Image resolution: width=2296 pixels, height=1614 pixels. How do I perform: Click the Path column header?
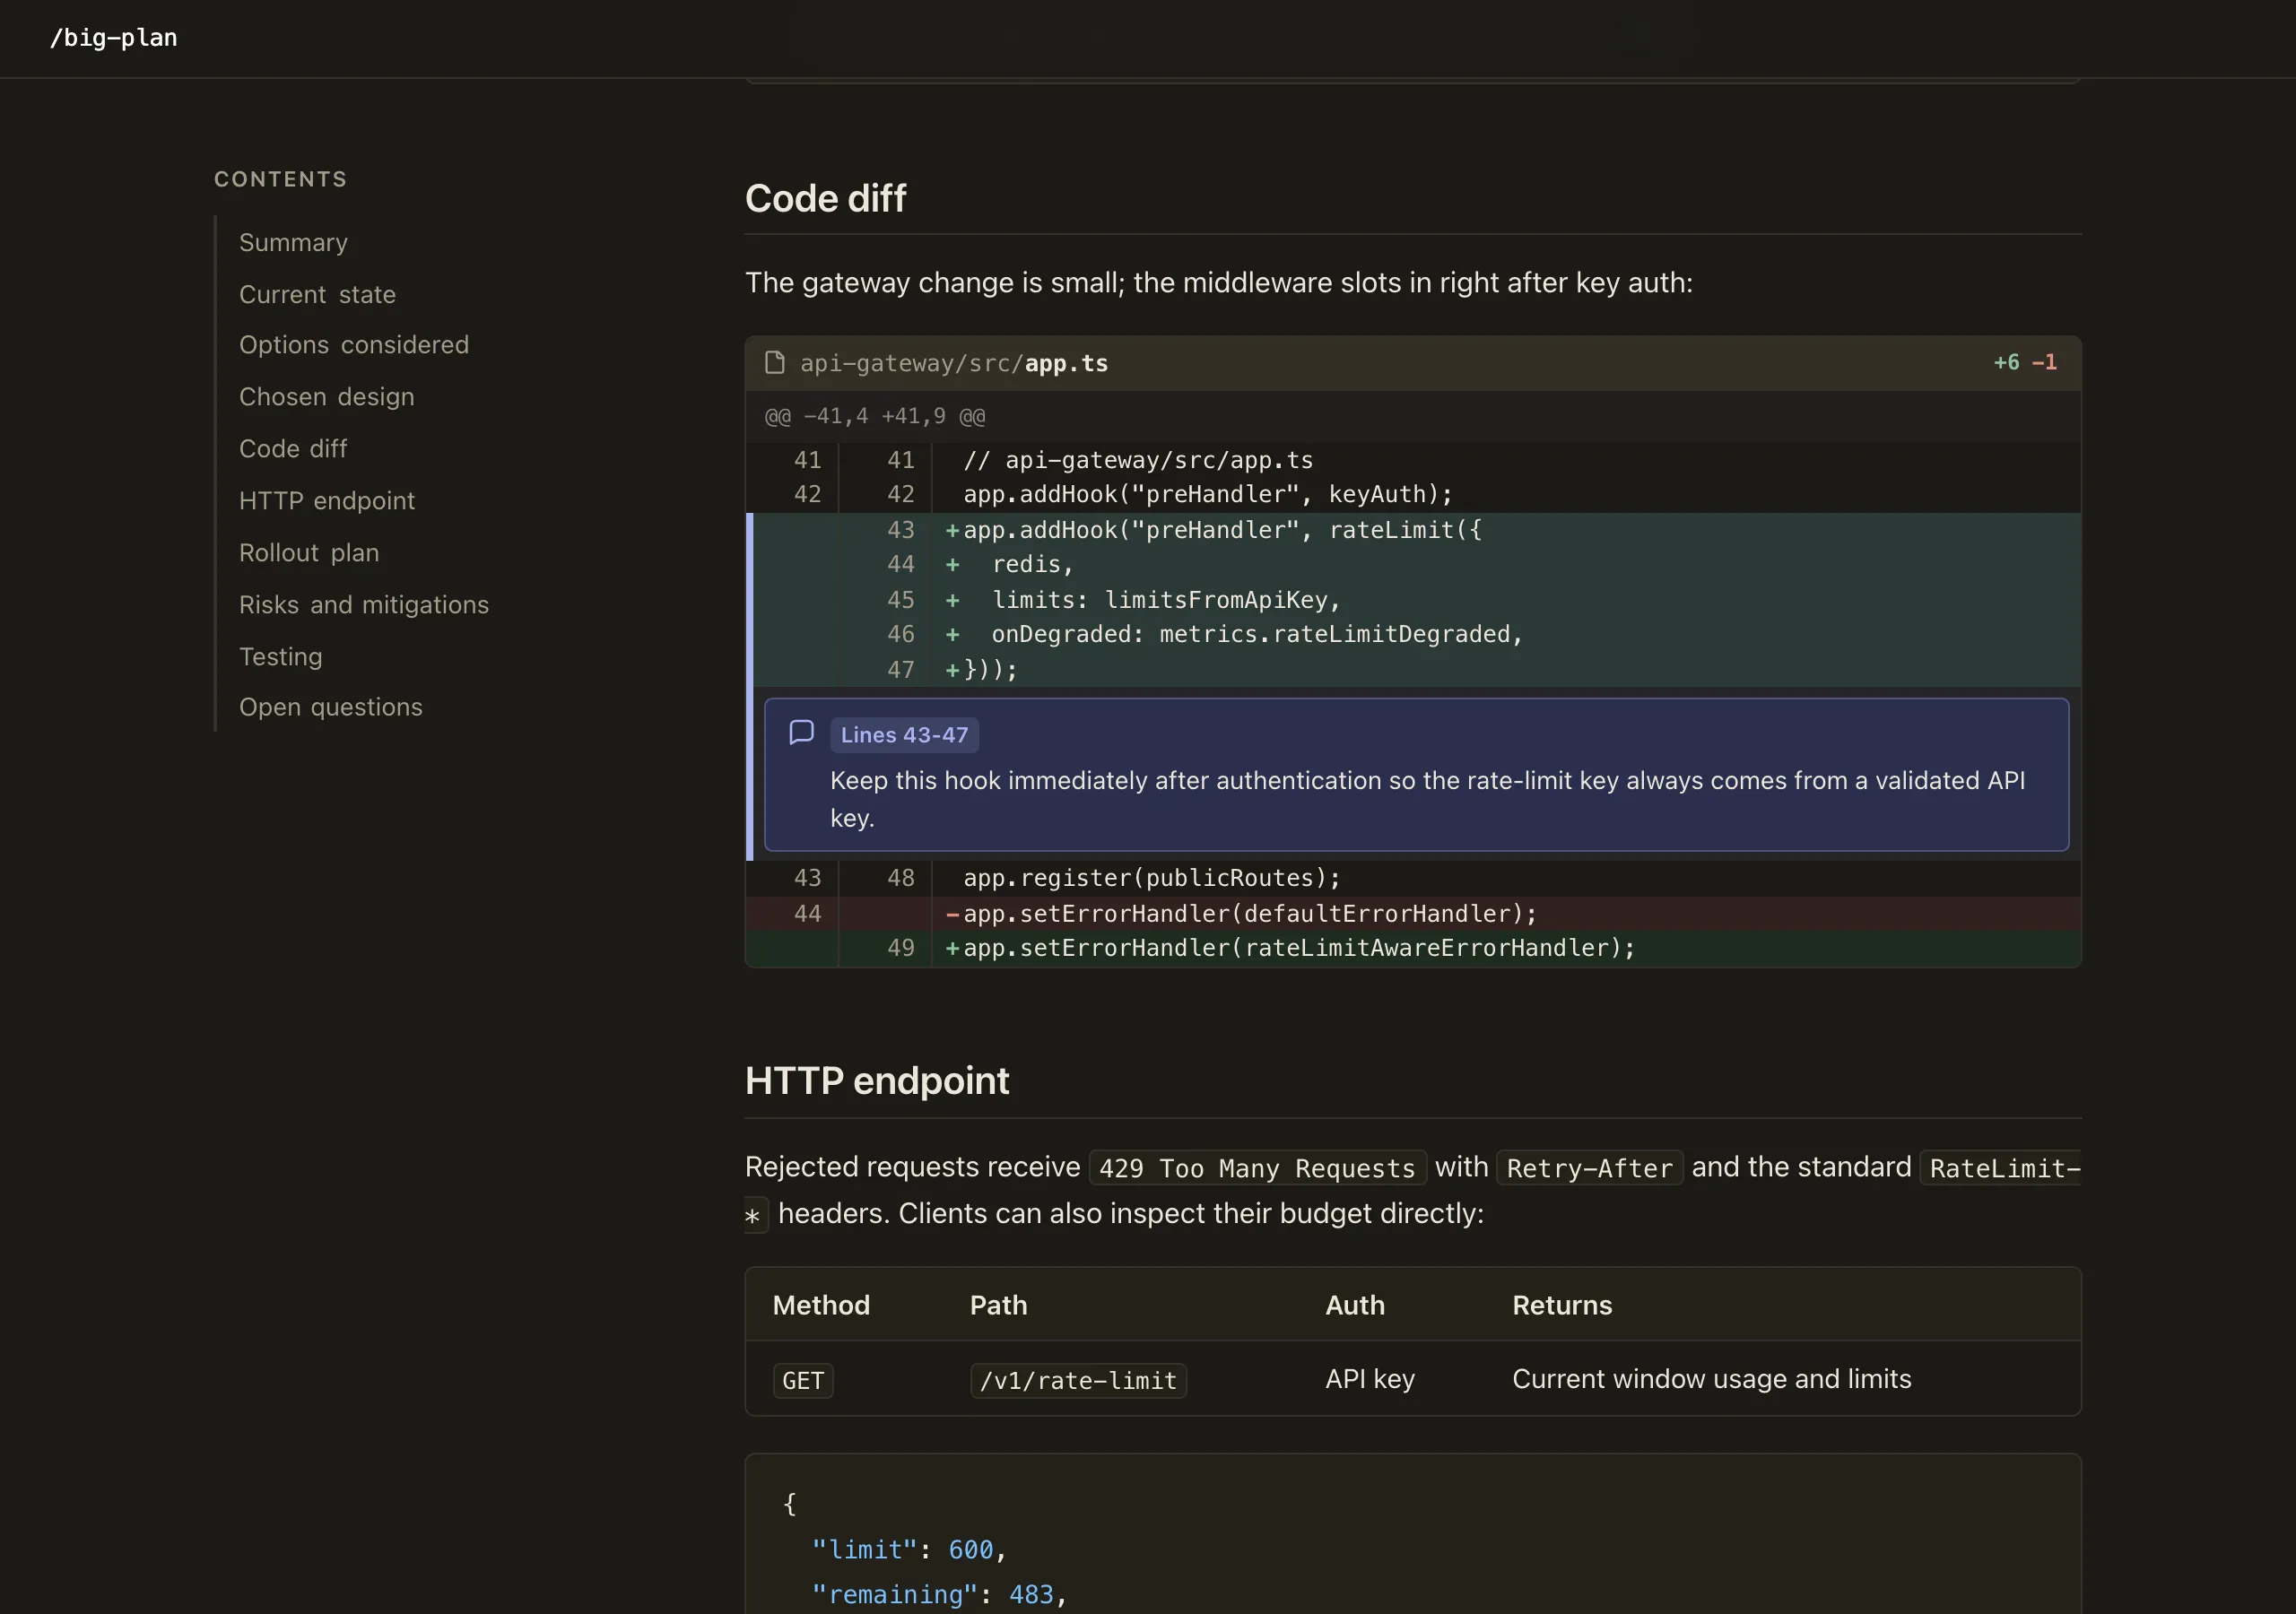tap(998, 1305)
